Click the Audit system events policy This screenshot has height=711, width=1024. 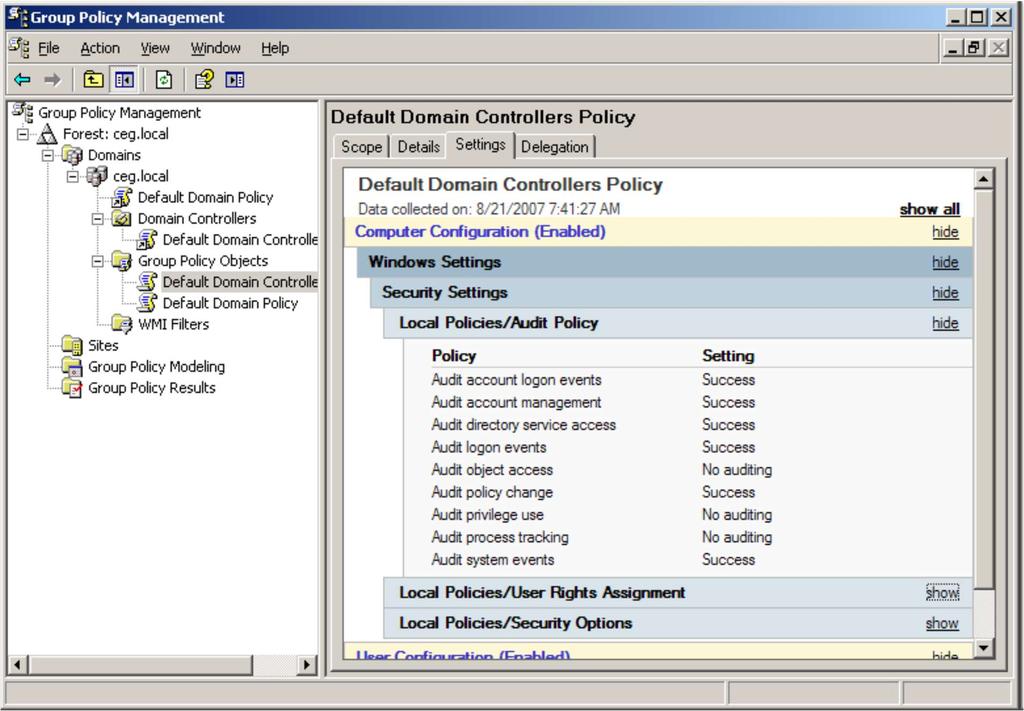(492, 560)
